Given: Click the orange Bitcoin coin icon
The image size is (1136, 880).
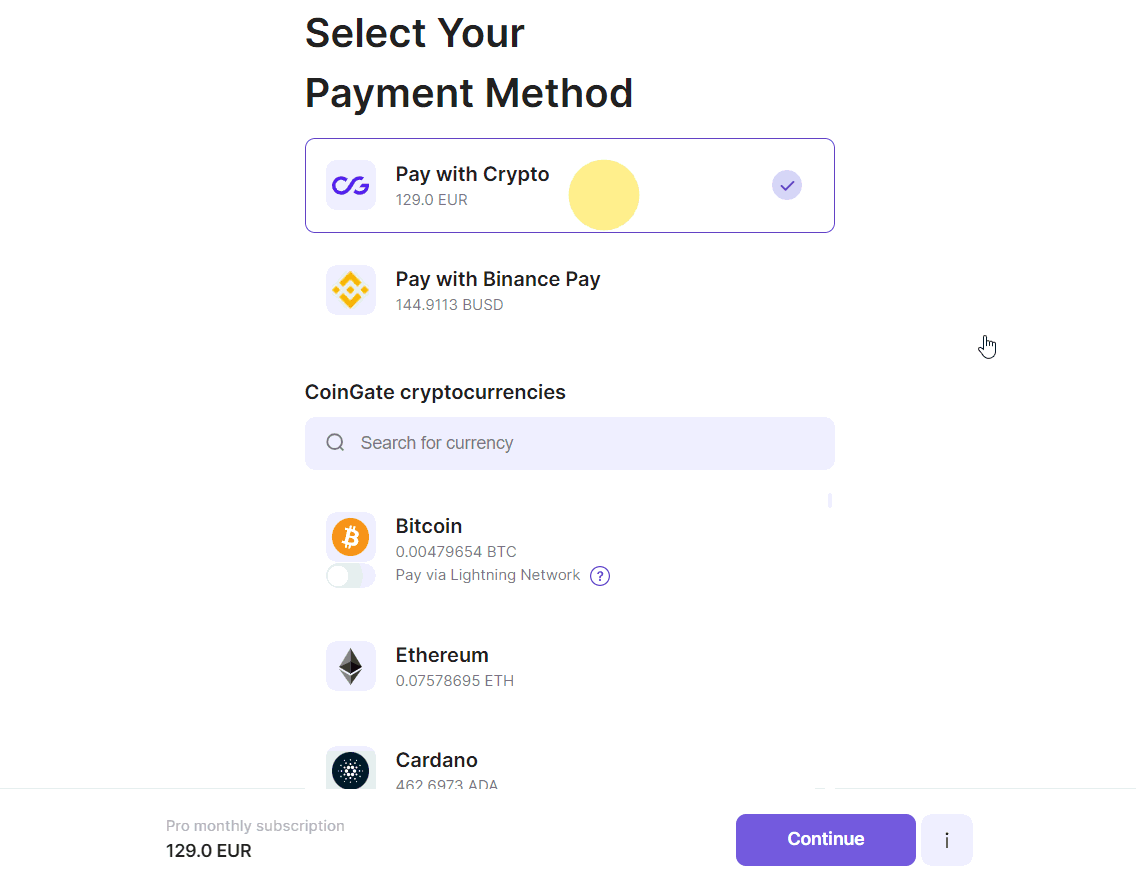Looking at the screenshot, I should point(350,537).
